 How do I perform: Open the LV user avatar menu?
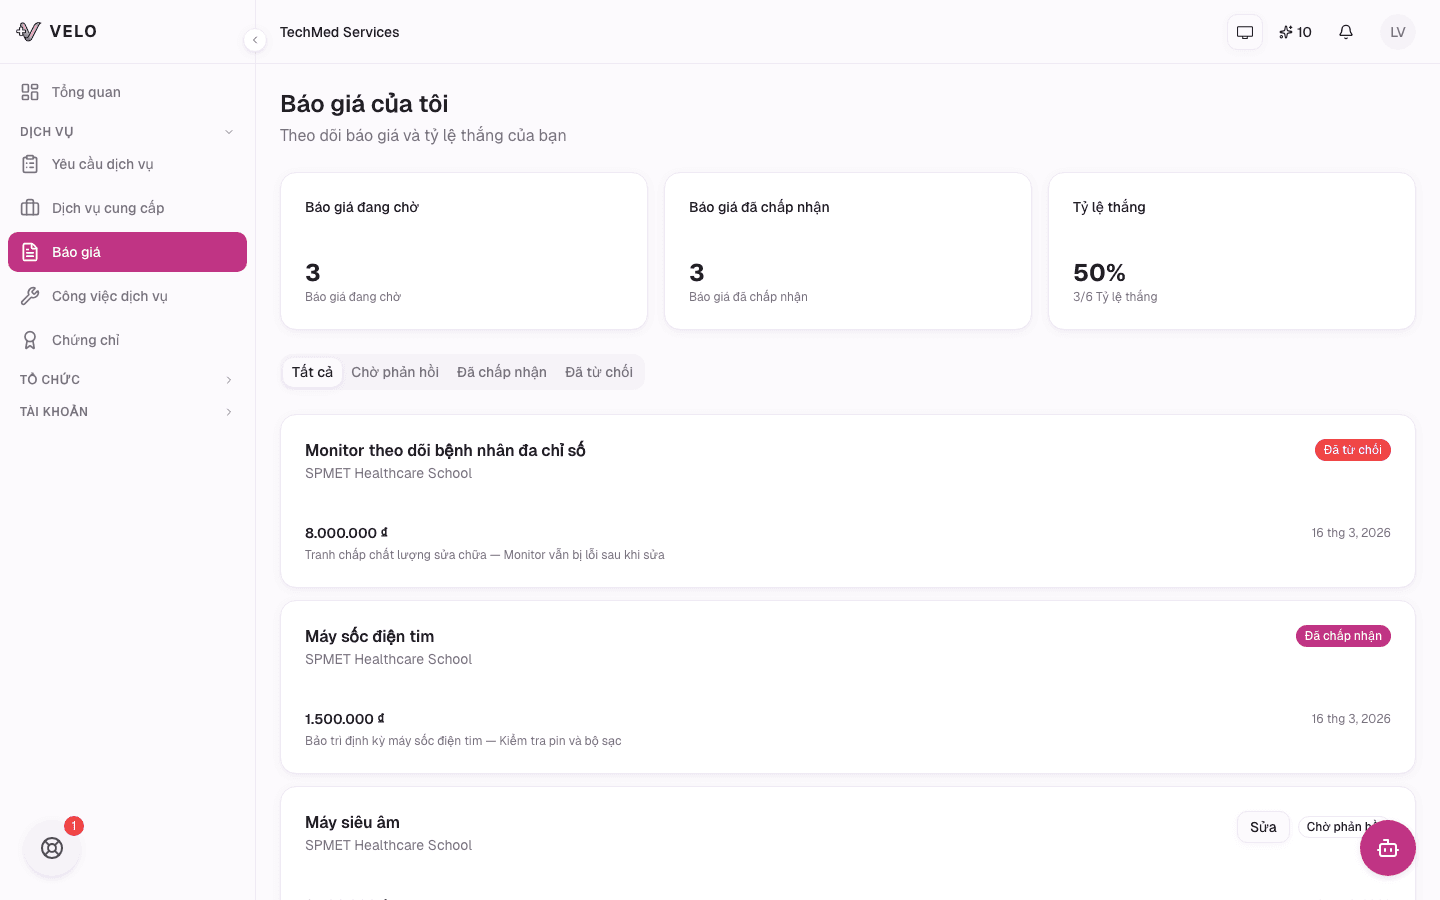tap(1398, 32)
